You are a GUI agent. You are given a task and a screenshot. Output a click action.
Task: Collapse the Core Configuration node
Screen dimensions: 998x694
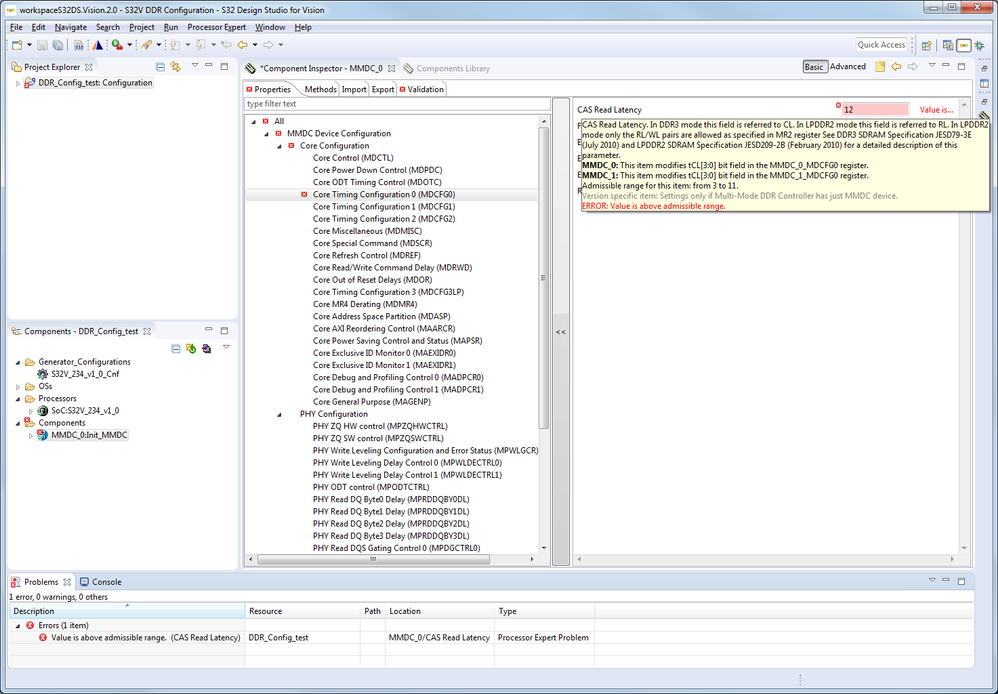click(x=279, y=146)
